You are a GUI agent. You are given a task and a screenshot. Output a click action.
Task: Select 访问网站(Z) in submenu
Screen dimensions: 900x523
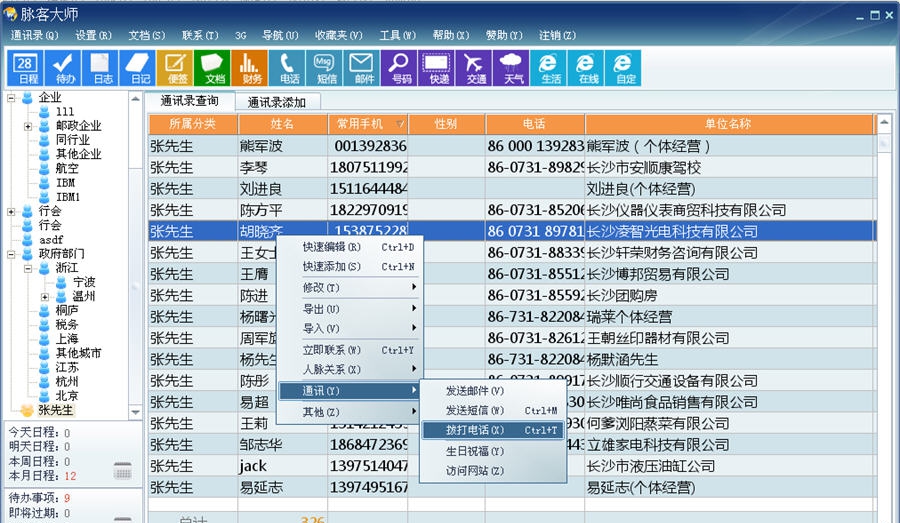[493, 471]
